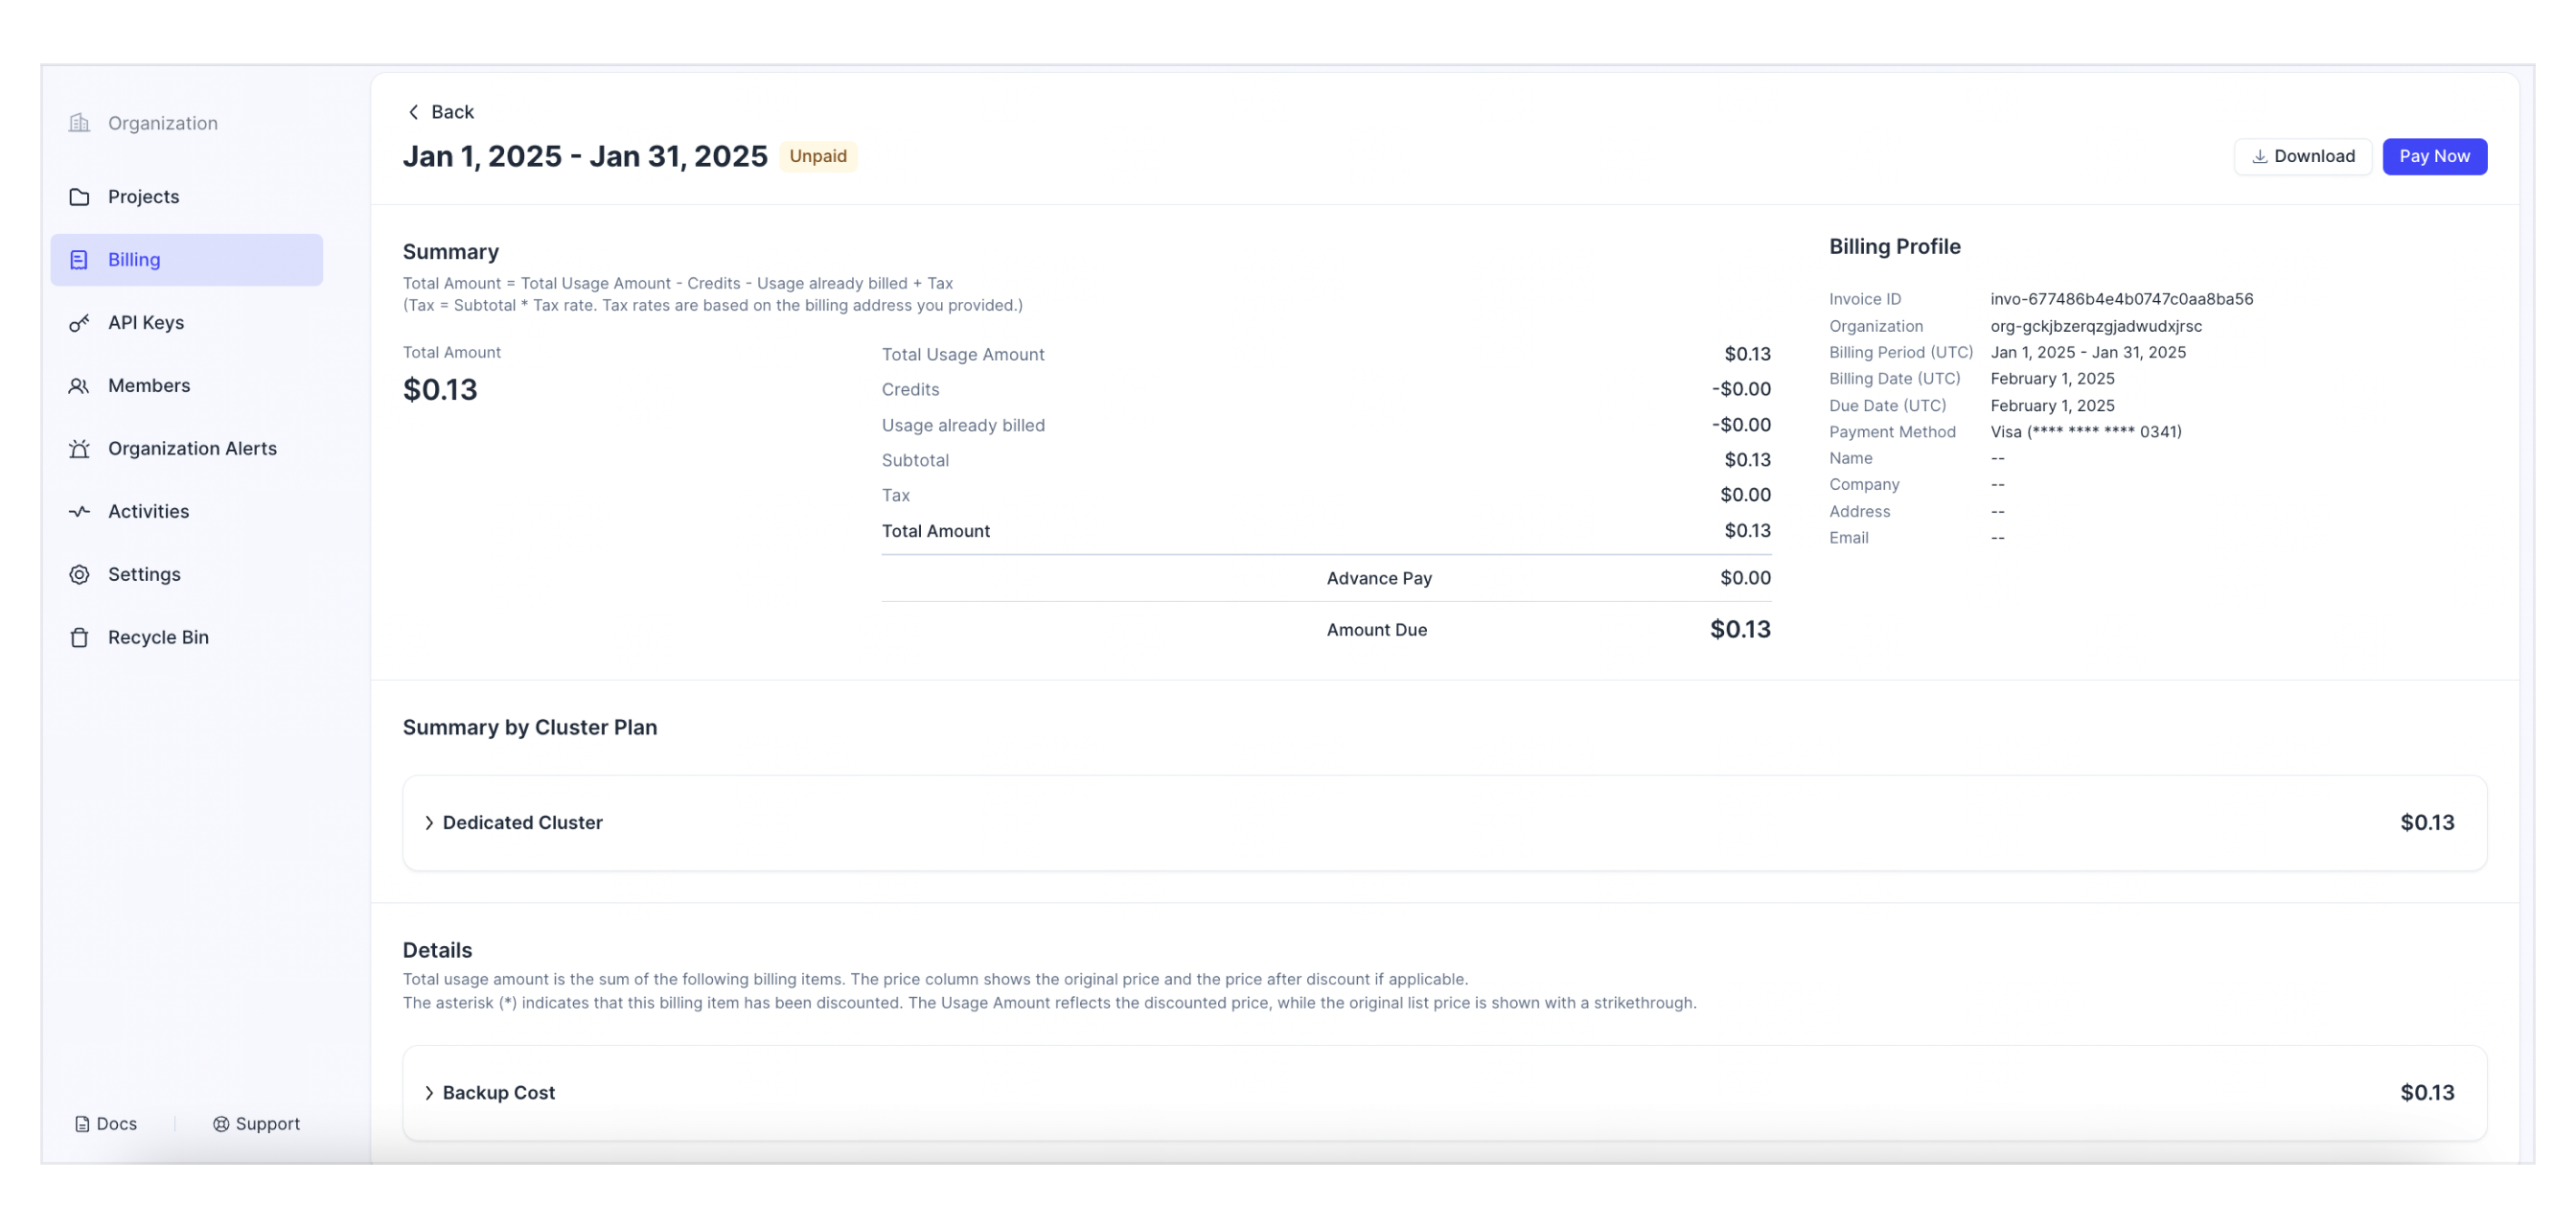Click the invoice ID field value
Image resolution: width=2576 pixels, height=1228 pixels.
click(2121, 299)
